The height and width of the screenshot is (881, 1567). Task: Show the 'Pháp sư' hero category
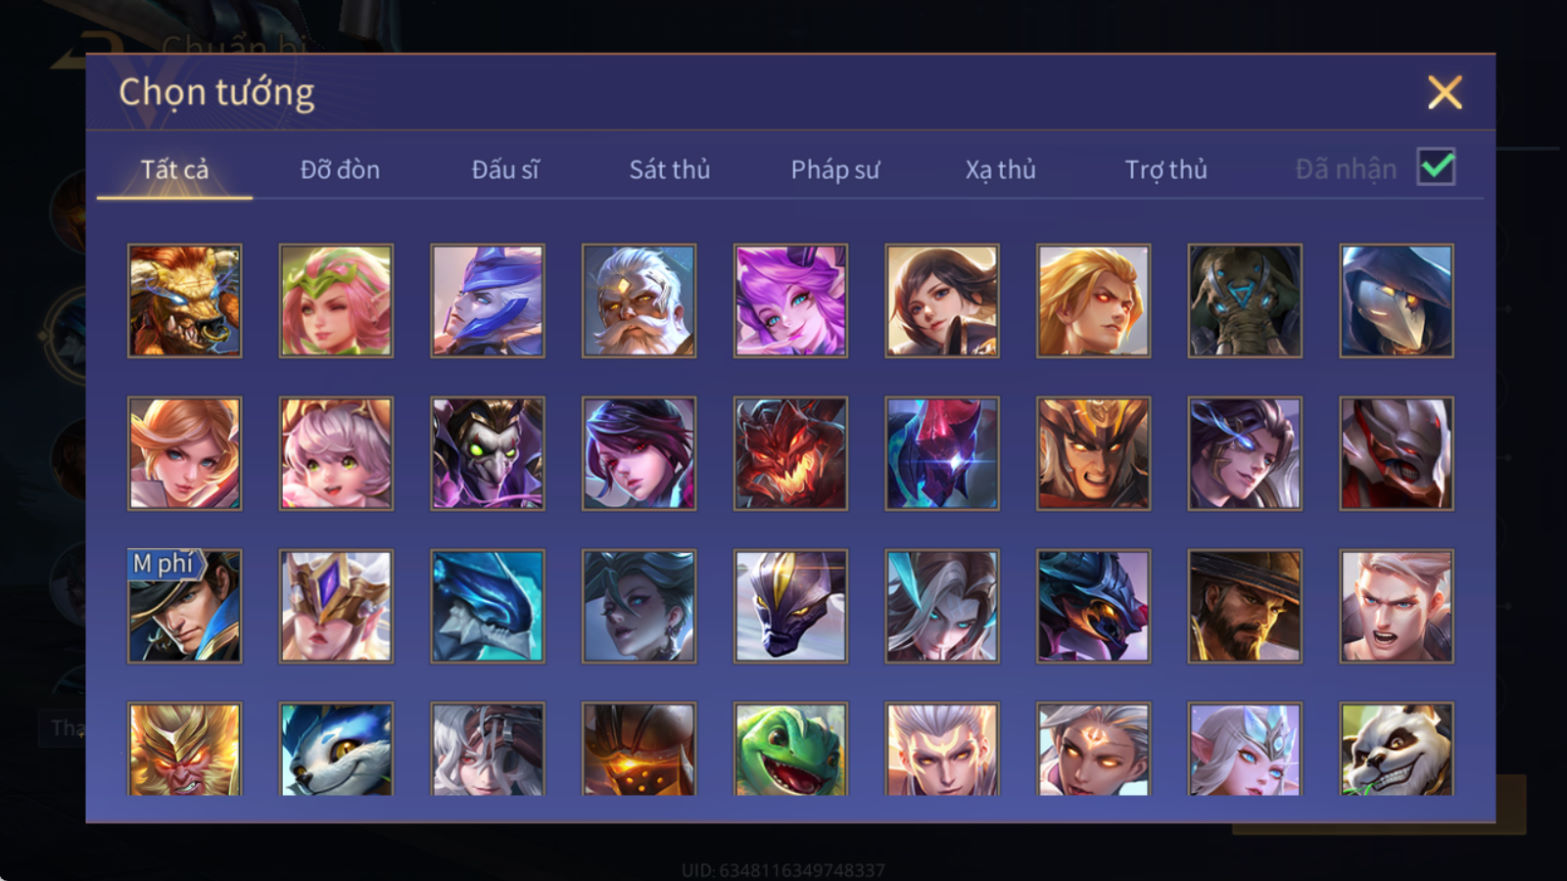coord(835,170)
